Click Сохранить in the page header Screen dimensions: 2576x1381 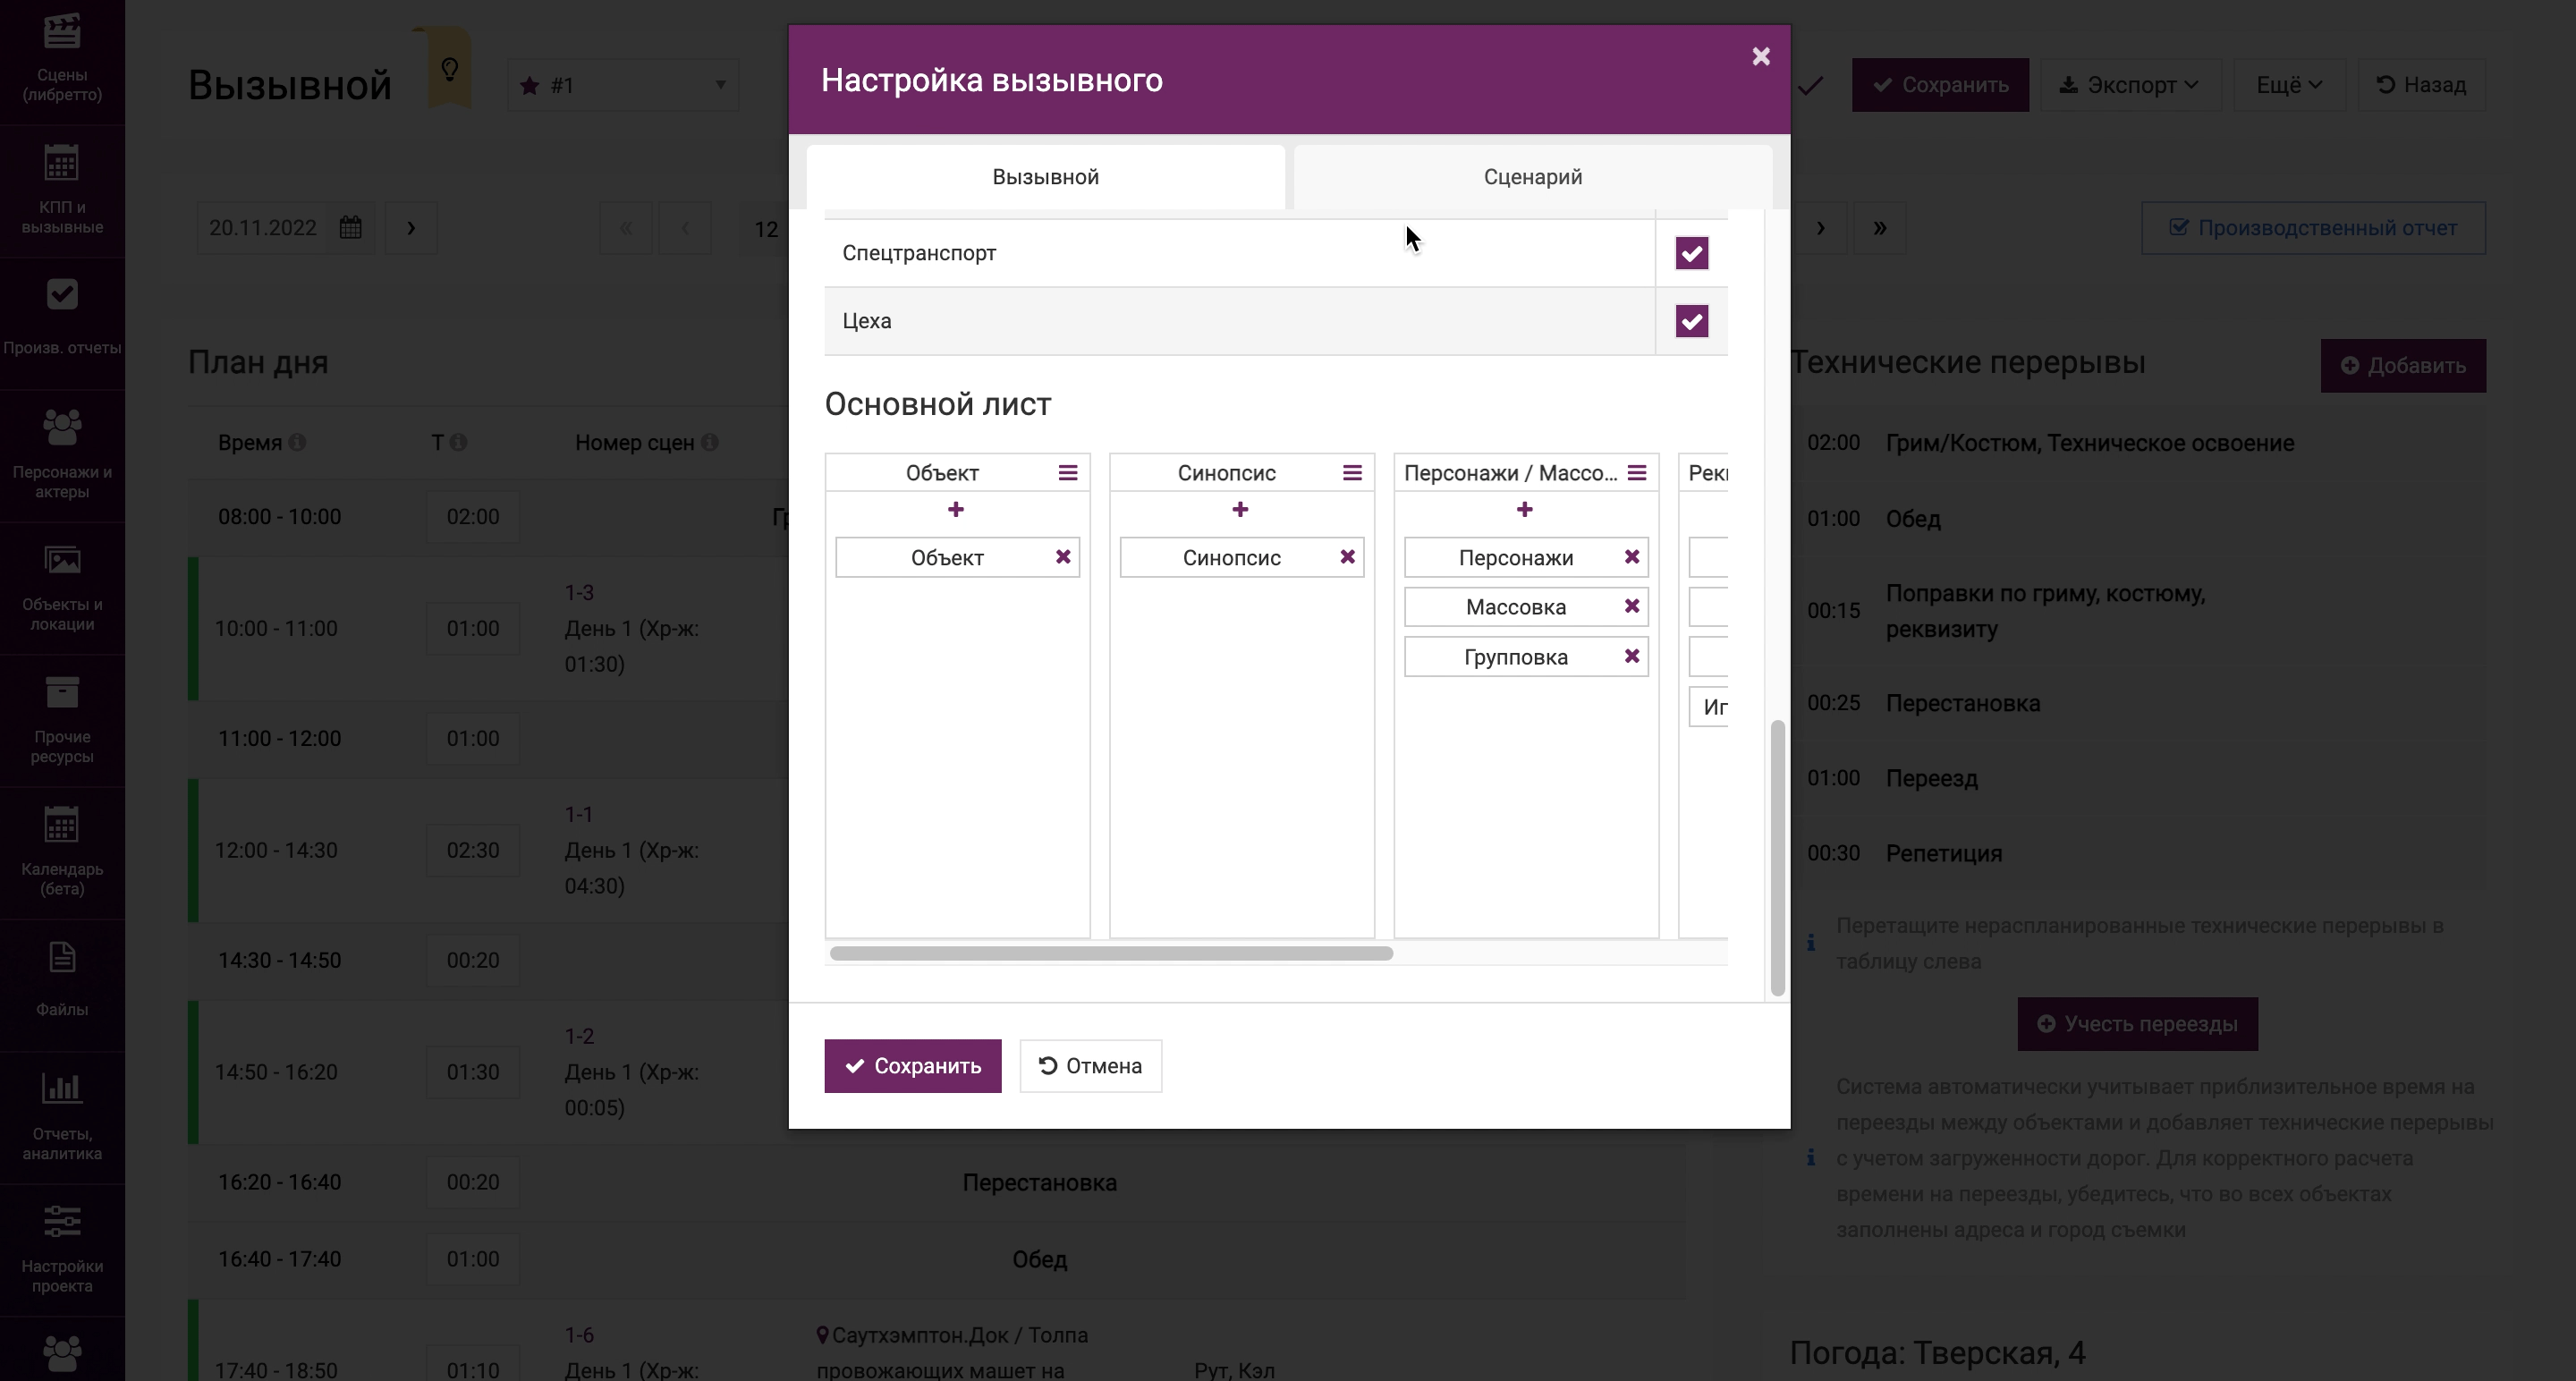click(1940, 85)
